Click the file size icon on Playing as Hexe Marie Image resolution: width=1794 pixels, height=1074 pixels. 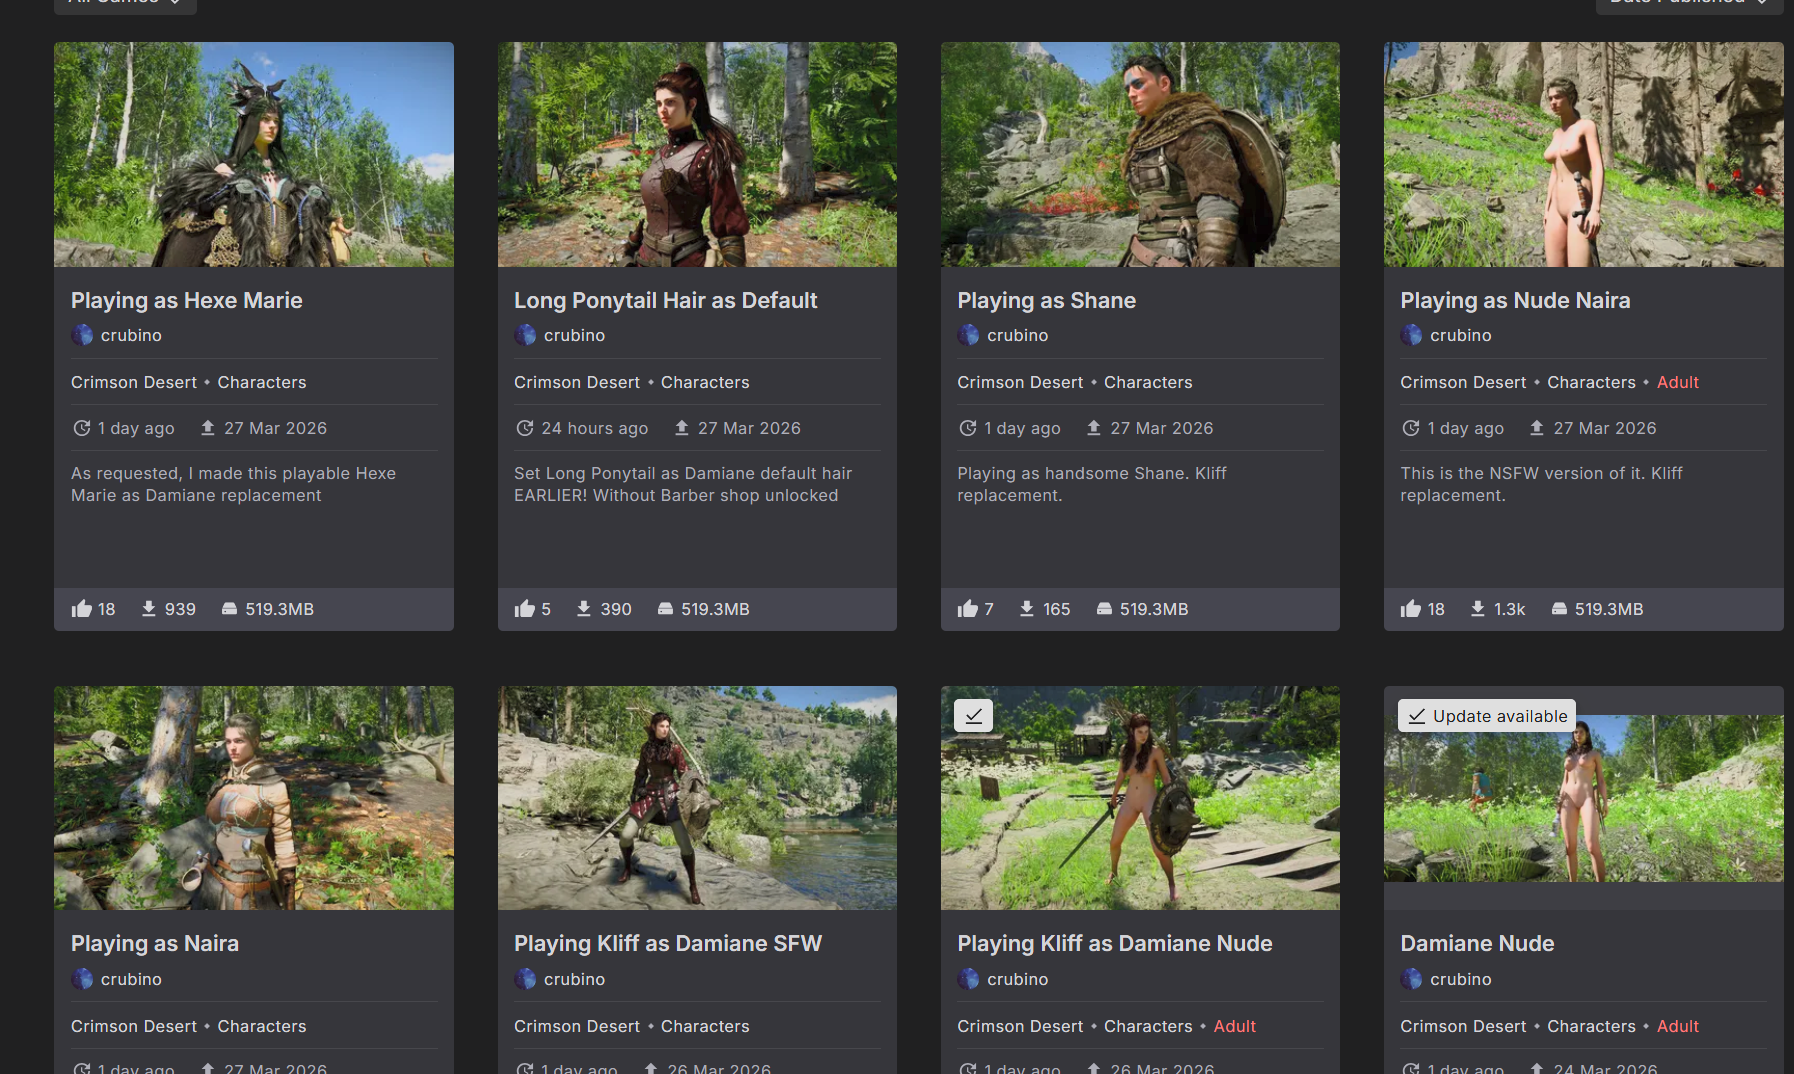pos(229,609)
